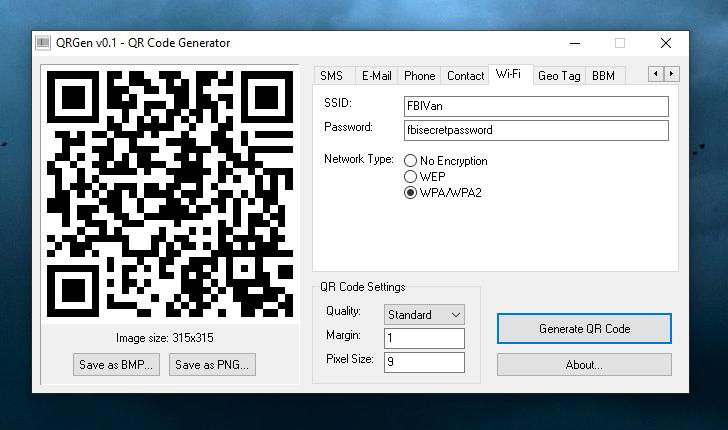The width and height of the screenshot is (728, 430).
Task: Click the 'Quality:' label
Action: 343,311
